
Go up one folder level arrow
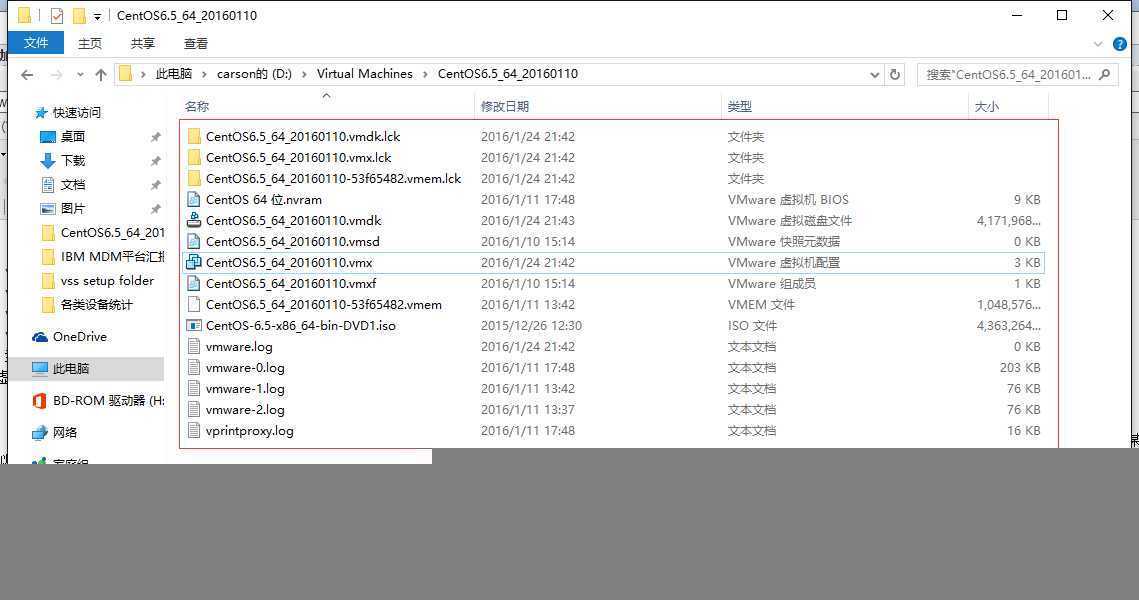point(101,75)
